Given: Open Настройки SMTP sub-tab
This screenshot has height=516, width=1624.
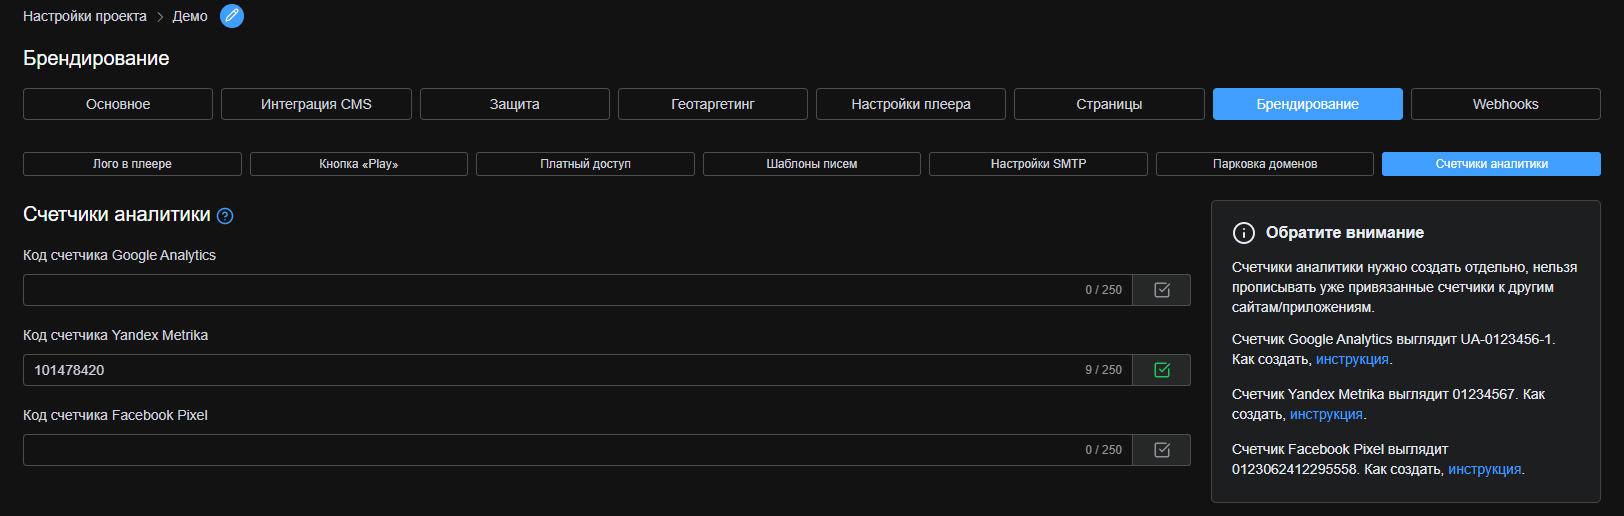Looking at the screenshot, I should pyautogui.click(x=1038, y=164).
